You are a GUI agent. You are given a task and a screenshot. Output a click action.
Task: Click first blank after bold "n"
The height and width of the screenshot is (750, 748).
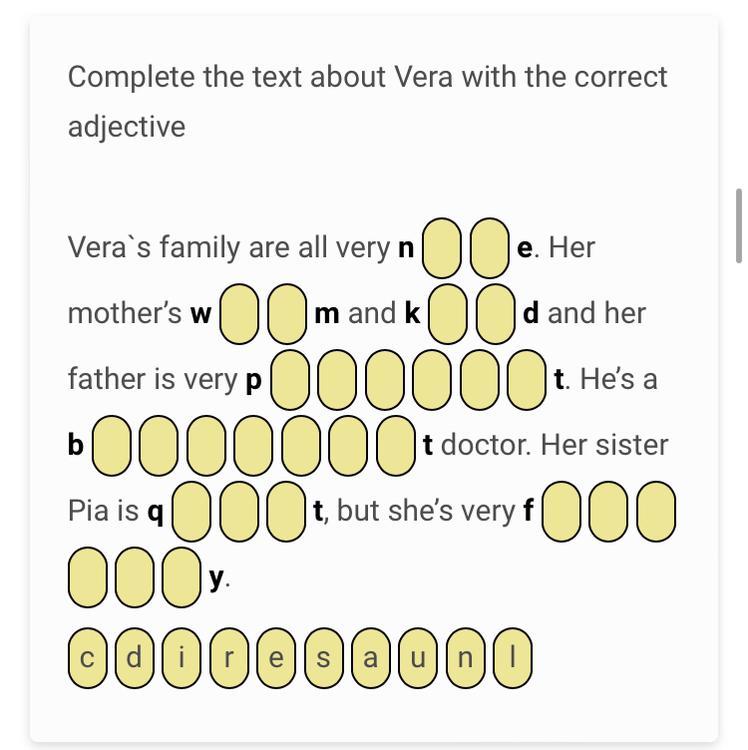pos(442,248)
